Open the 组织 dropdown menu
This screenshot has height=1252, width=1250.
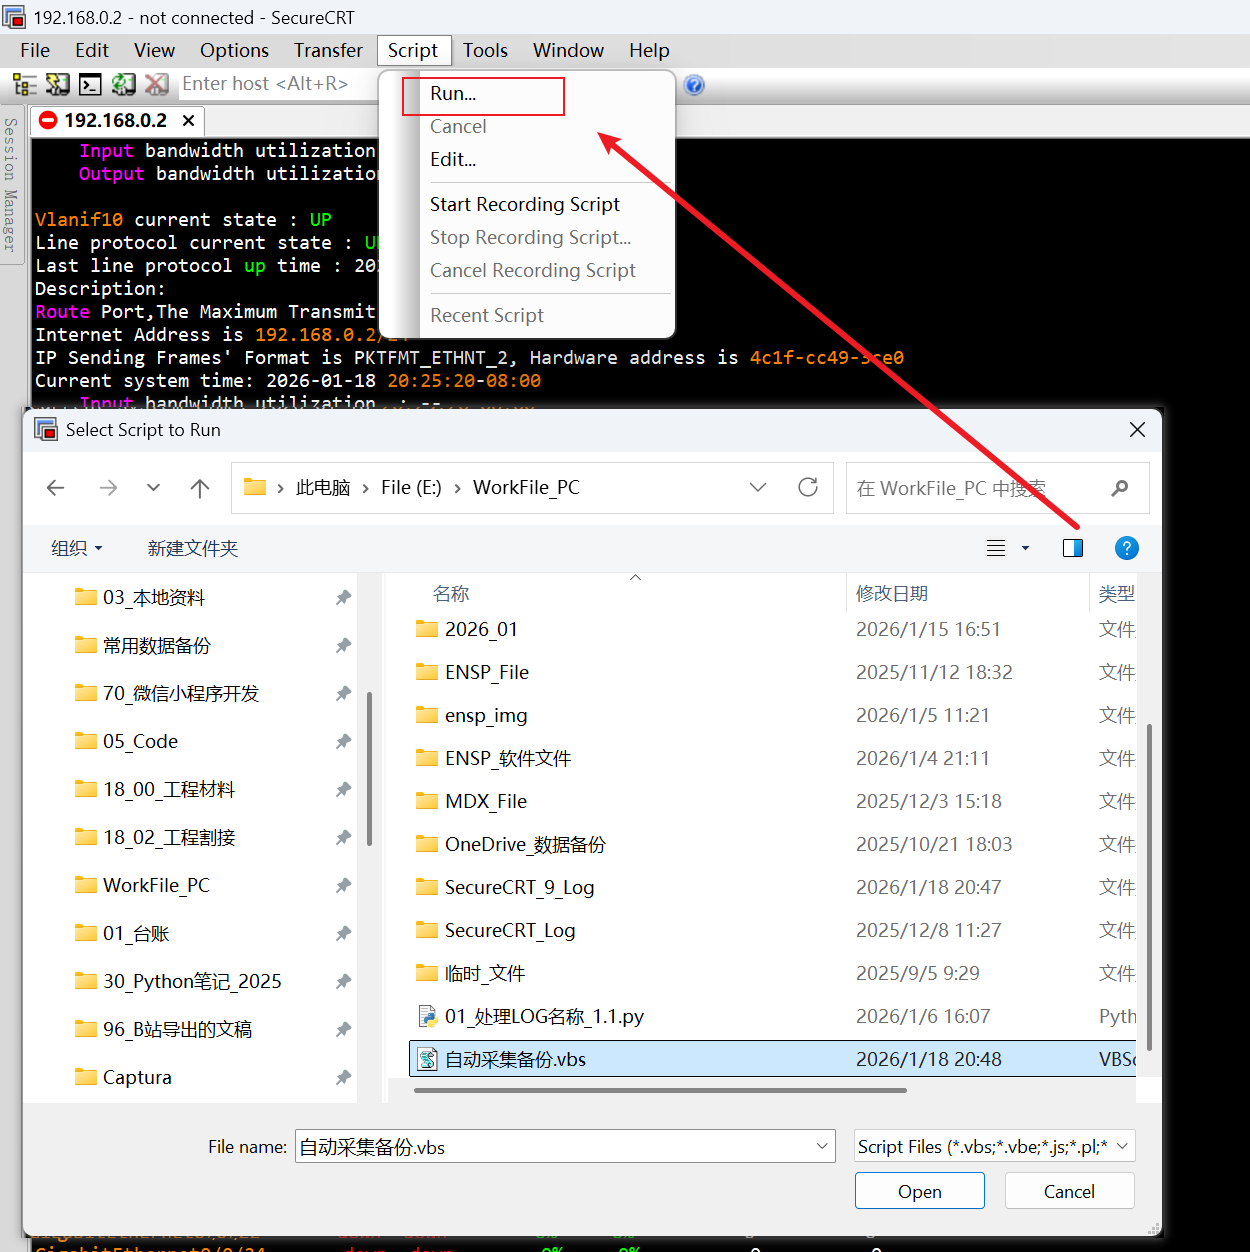77,548
